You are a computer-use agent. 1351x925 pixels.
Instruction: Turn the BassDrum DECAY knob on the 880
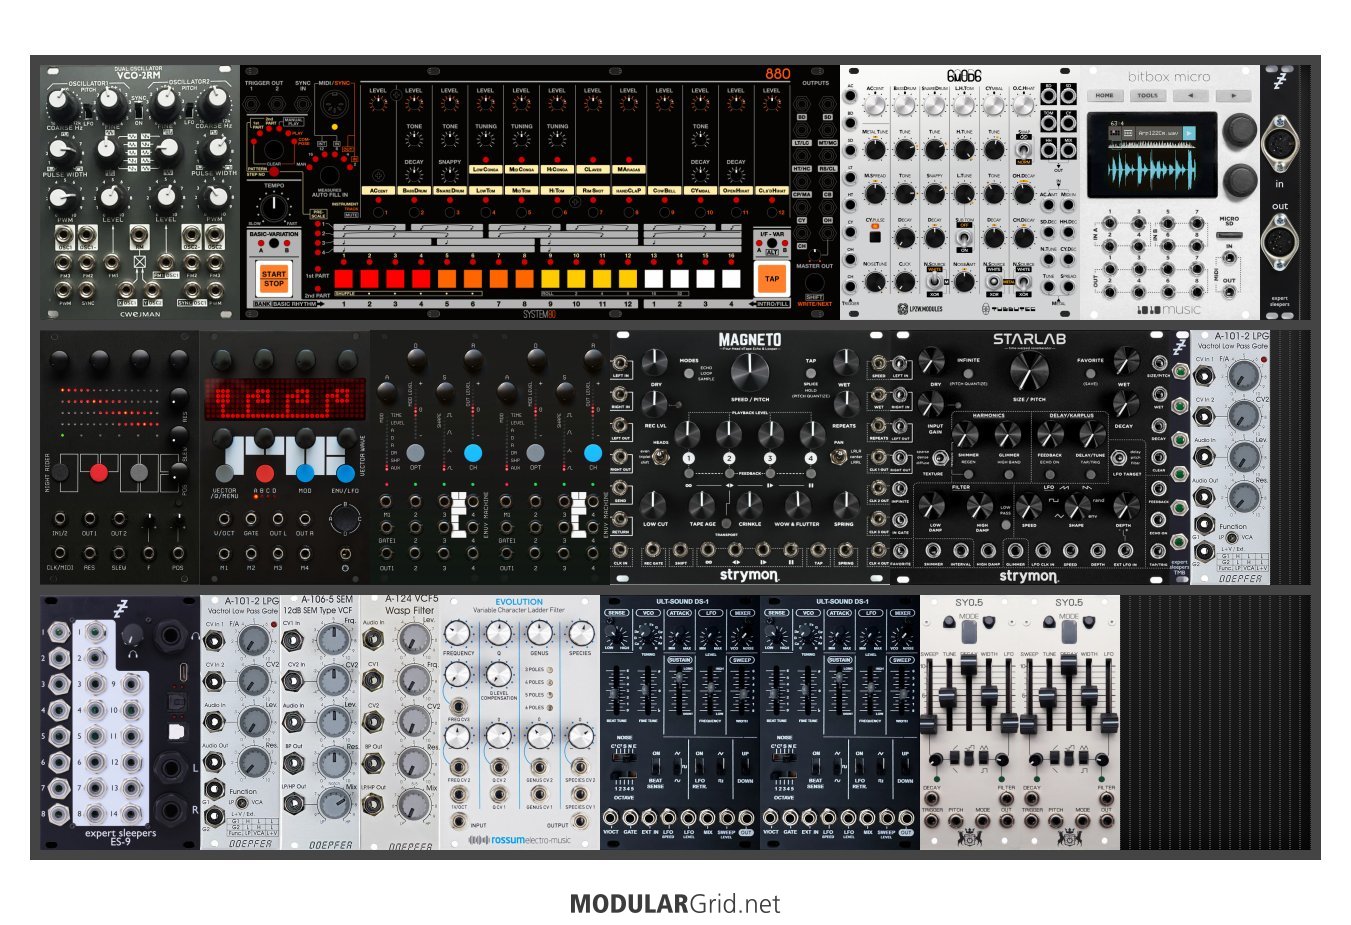coord(414,173)
